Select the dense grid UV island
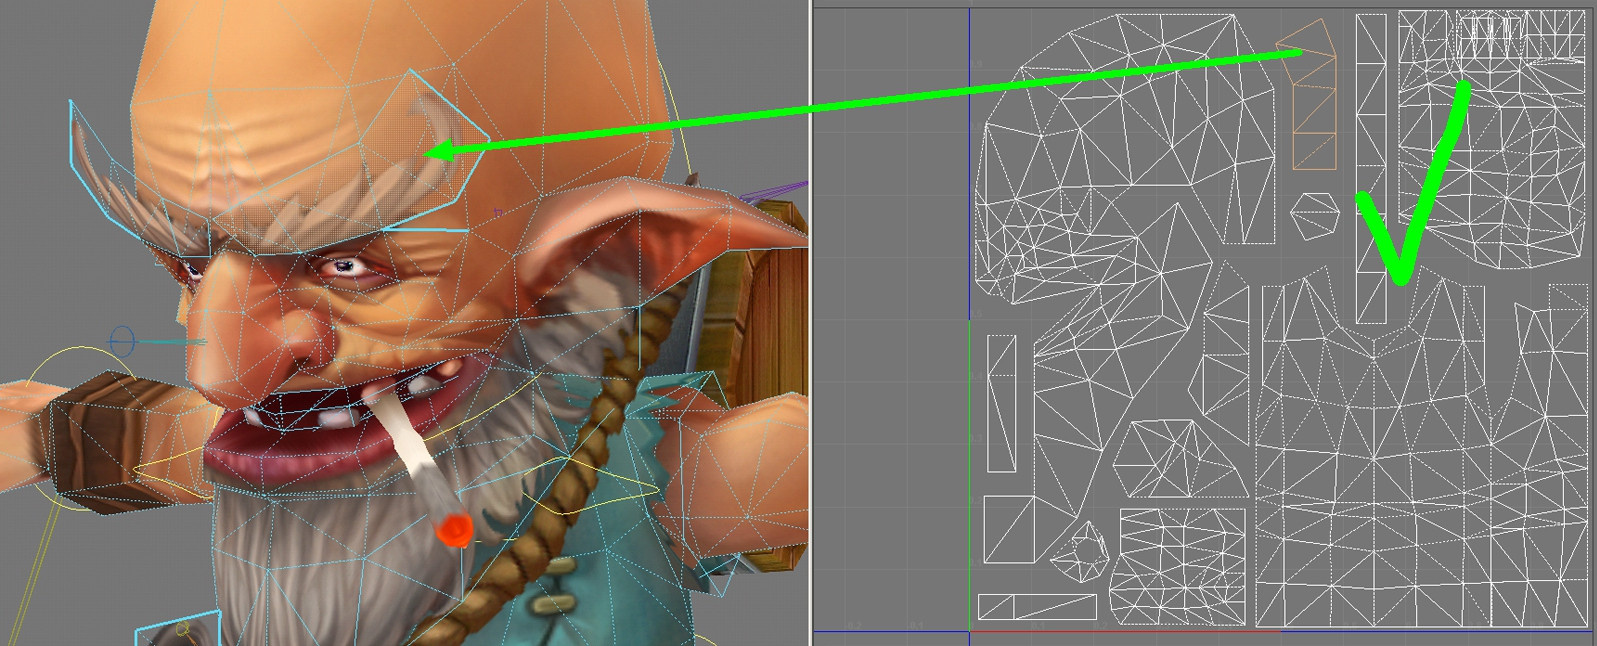1597x646 pixels. pos(1179,565)
